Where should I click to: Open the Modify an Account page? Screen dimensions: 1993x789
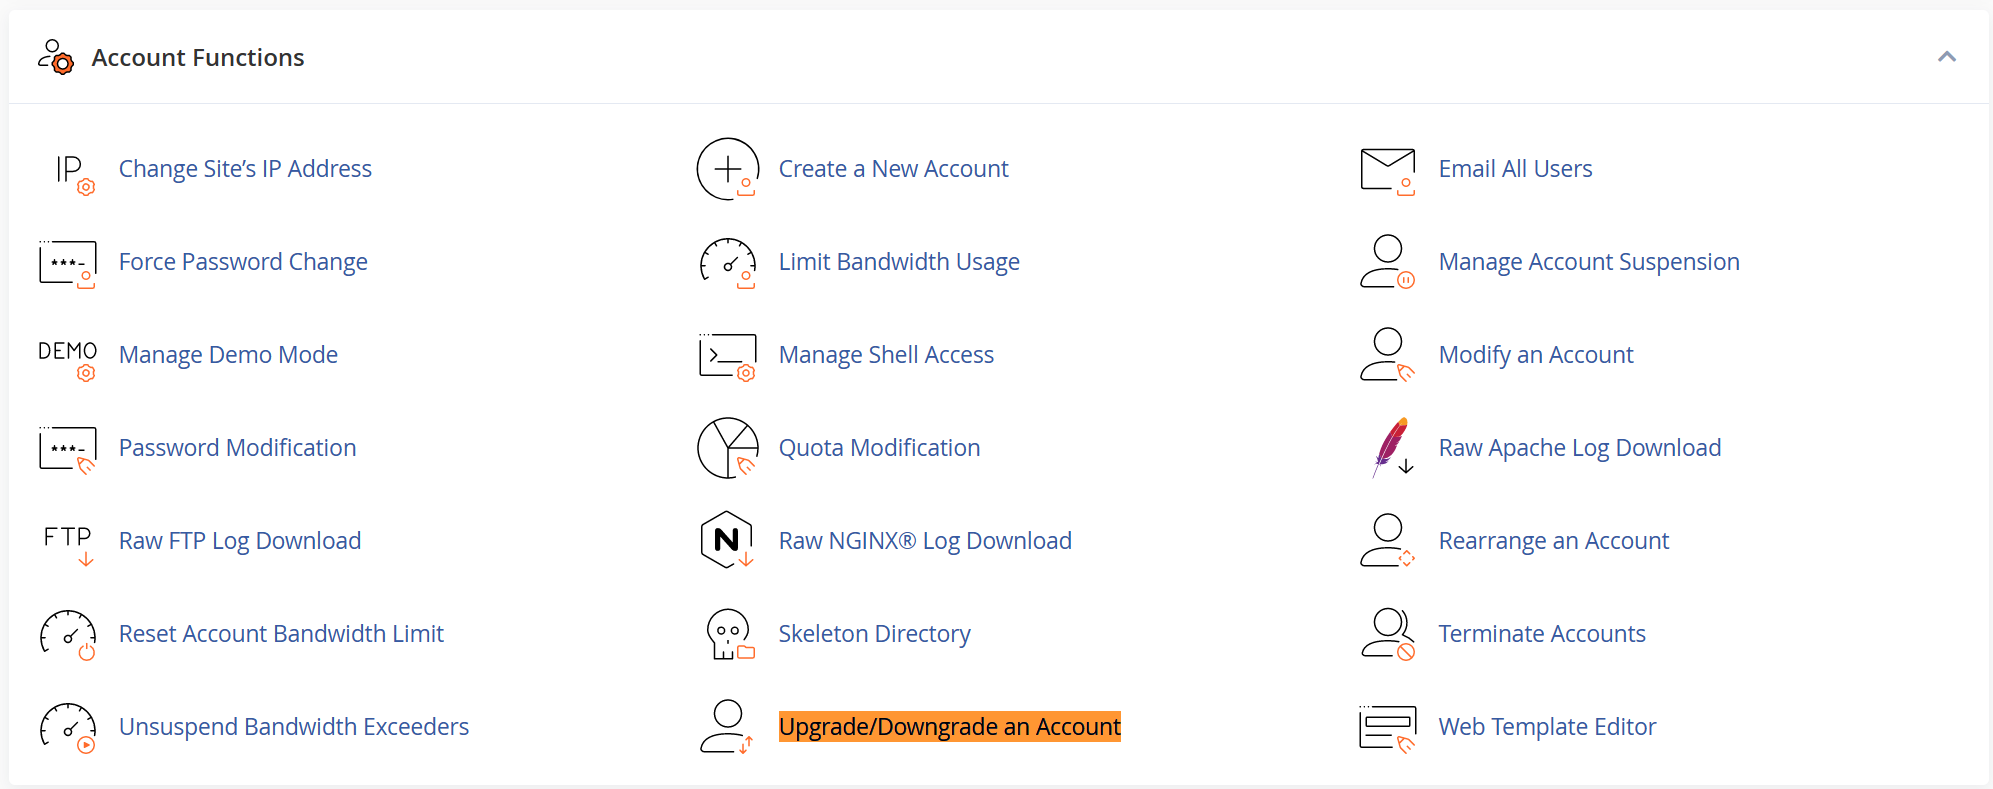coord(1535,355)
